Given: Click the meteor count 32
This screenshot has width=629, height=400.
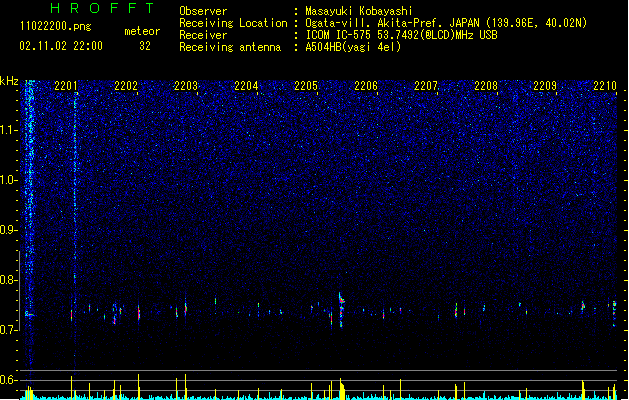Looking at the screenshot, I should [x=145, y=46].
